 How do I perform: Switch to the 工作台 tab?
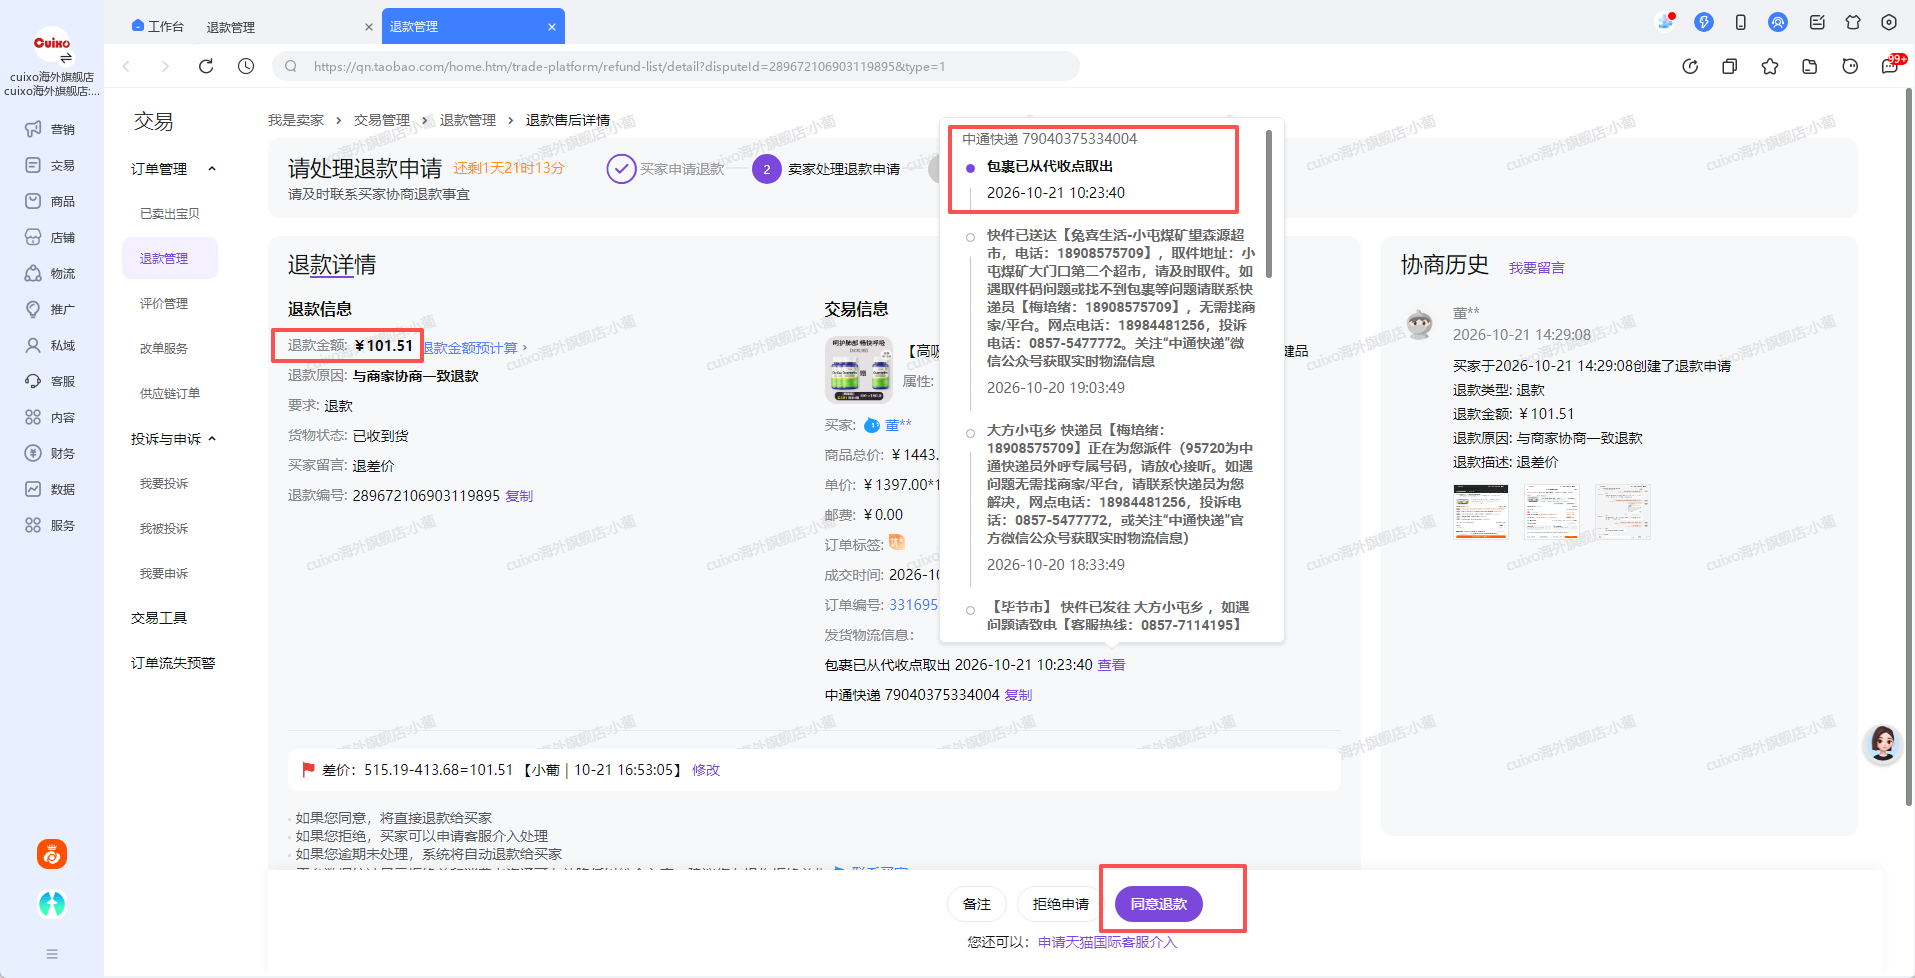(x=158, y=27)
